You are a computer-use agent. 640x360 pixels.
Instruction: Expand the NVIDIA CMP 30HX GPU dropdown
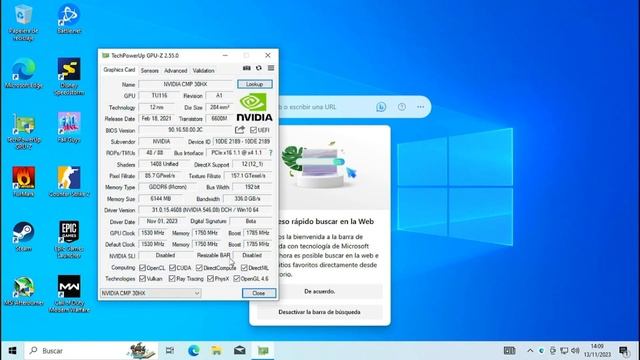[x=151, y=293]
